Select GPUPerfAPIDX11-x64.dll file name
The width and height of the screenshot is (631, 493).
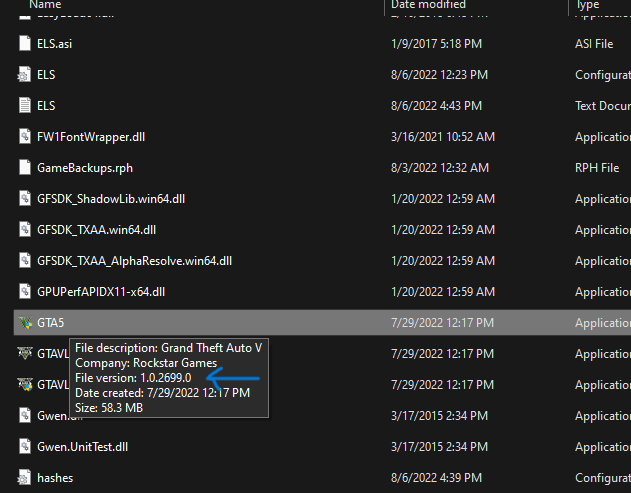101,292
